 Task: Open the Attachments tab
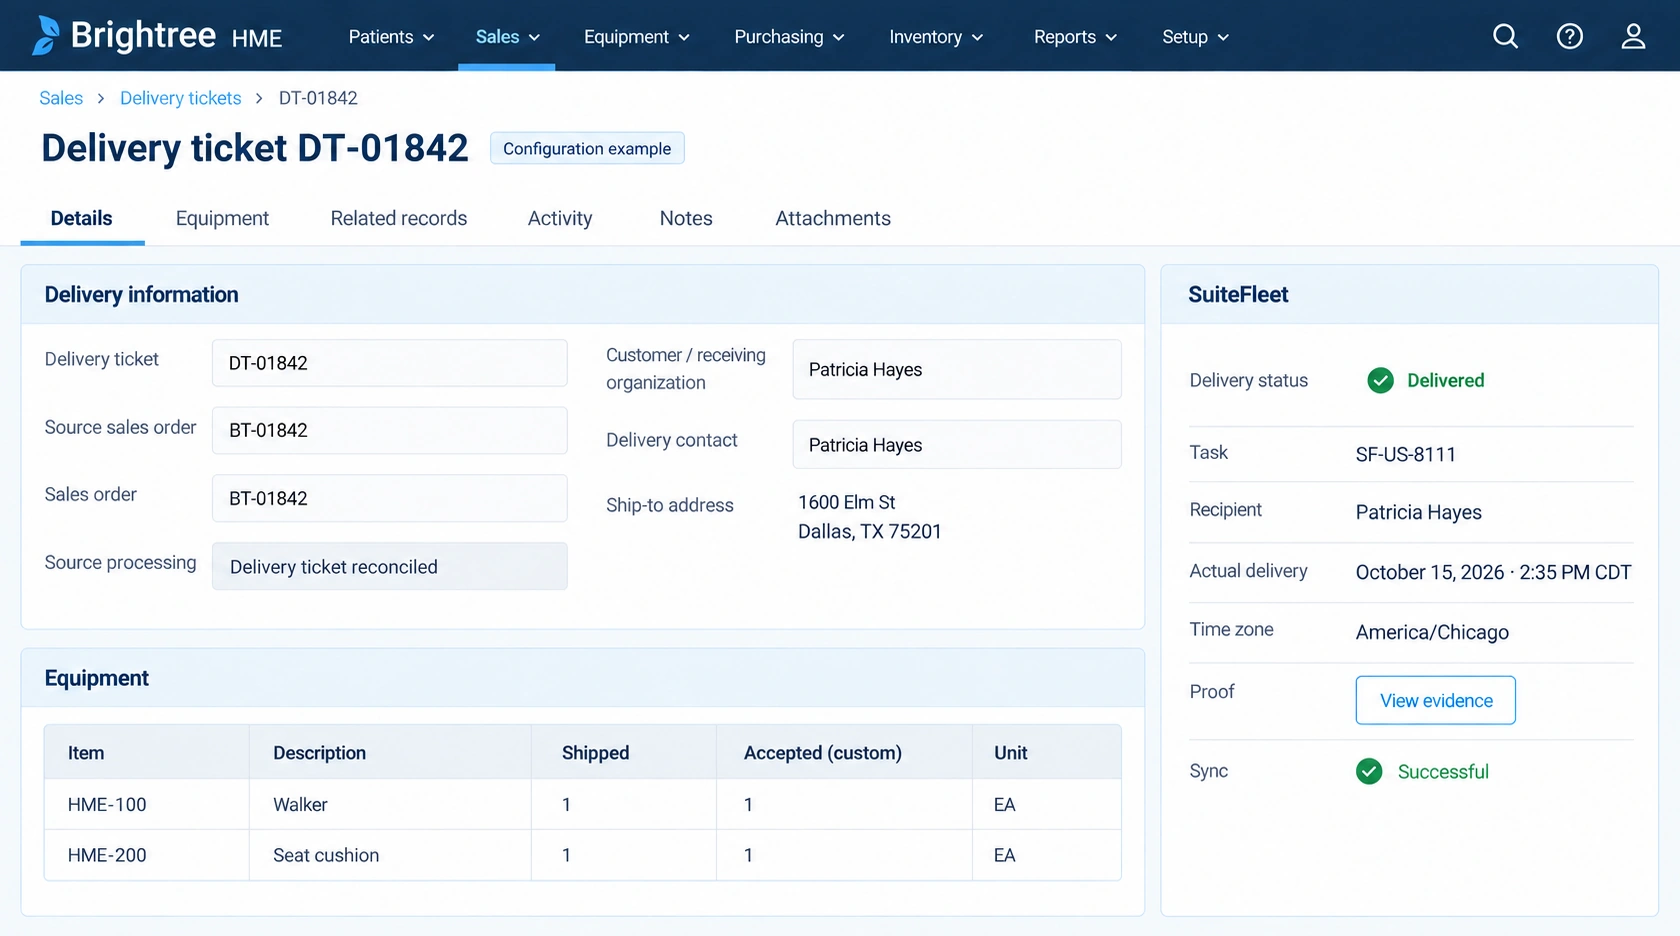point(833,218)
